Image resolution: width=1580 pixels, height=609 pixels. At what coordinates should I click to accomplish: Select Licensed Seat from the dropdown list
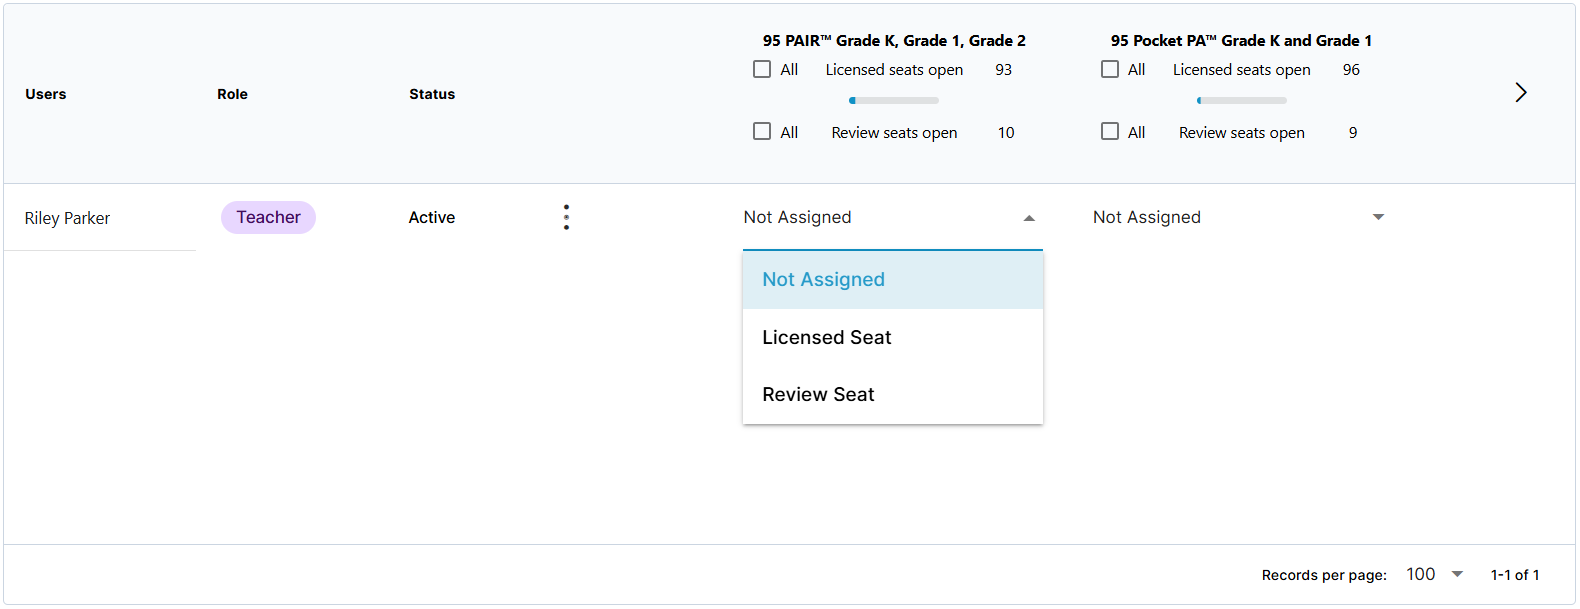(x=893, y=337)
